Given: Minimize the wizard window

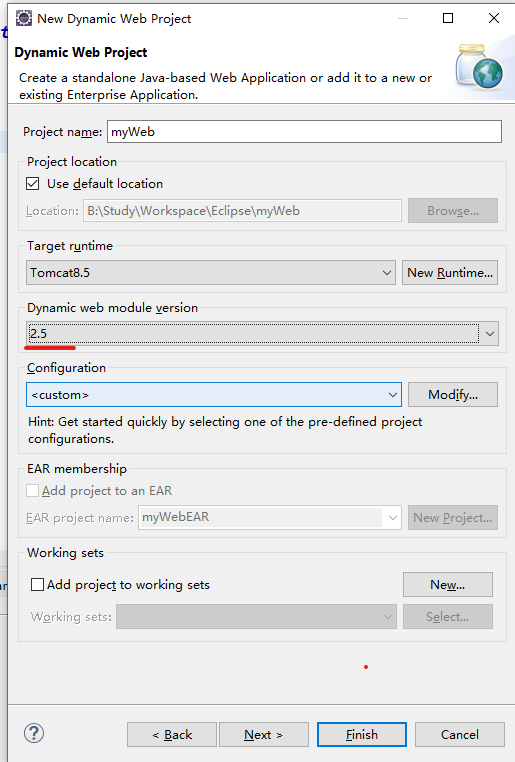Looking at the screenshot, I should click(x=403, y=18).
